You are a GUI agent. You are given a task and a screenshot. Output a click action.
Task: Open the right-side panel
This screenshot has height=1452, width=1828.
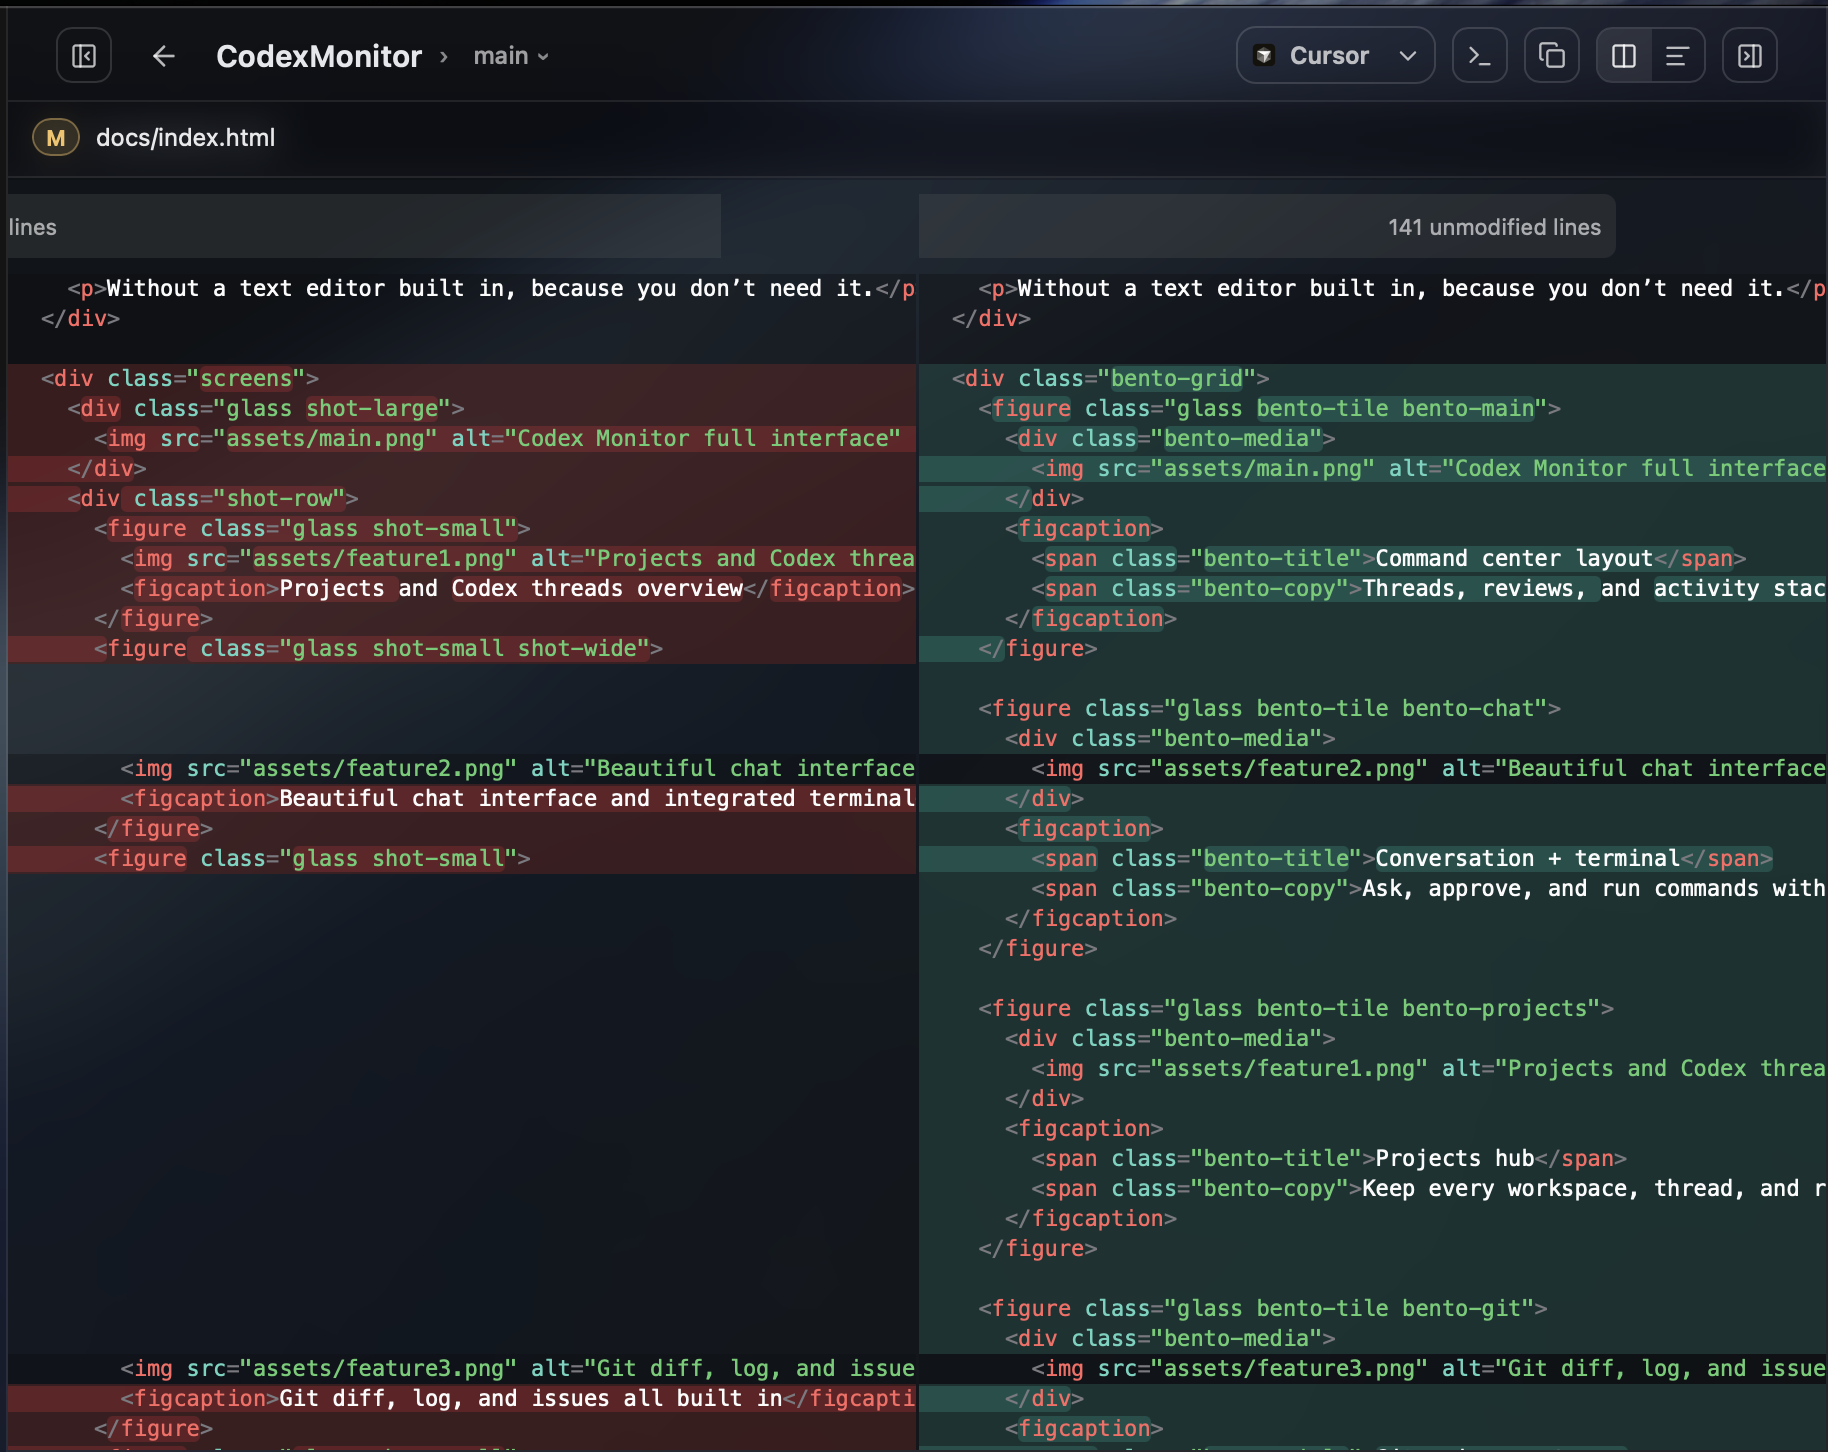click(1749, 55)
